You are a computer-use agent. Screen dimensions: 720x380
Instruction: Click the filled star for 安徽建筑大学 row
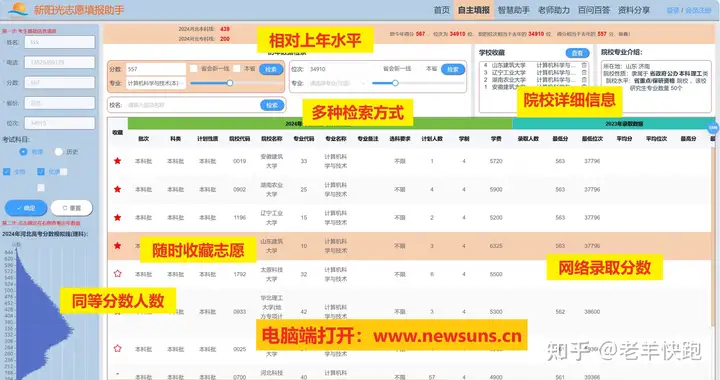118,161
